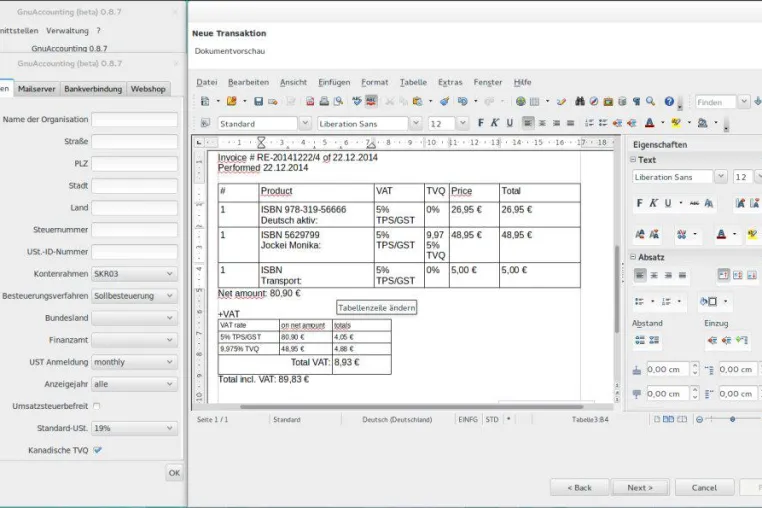Insert a hyperlink with globe icon
762x508 pixels.
520,101
